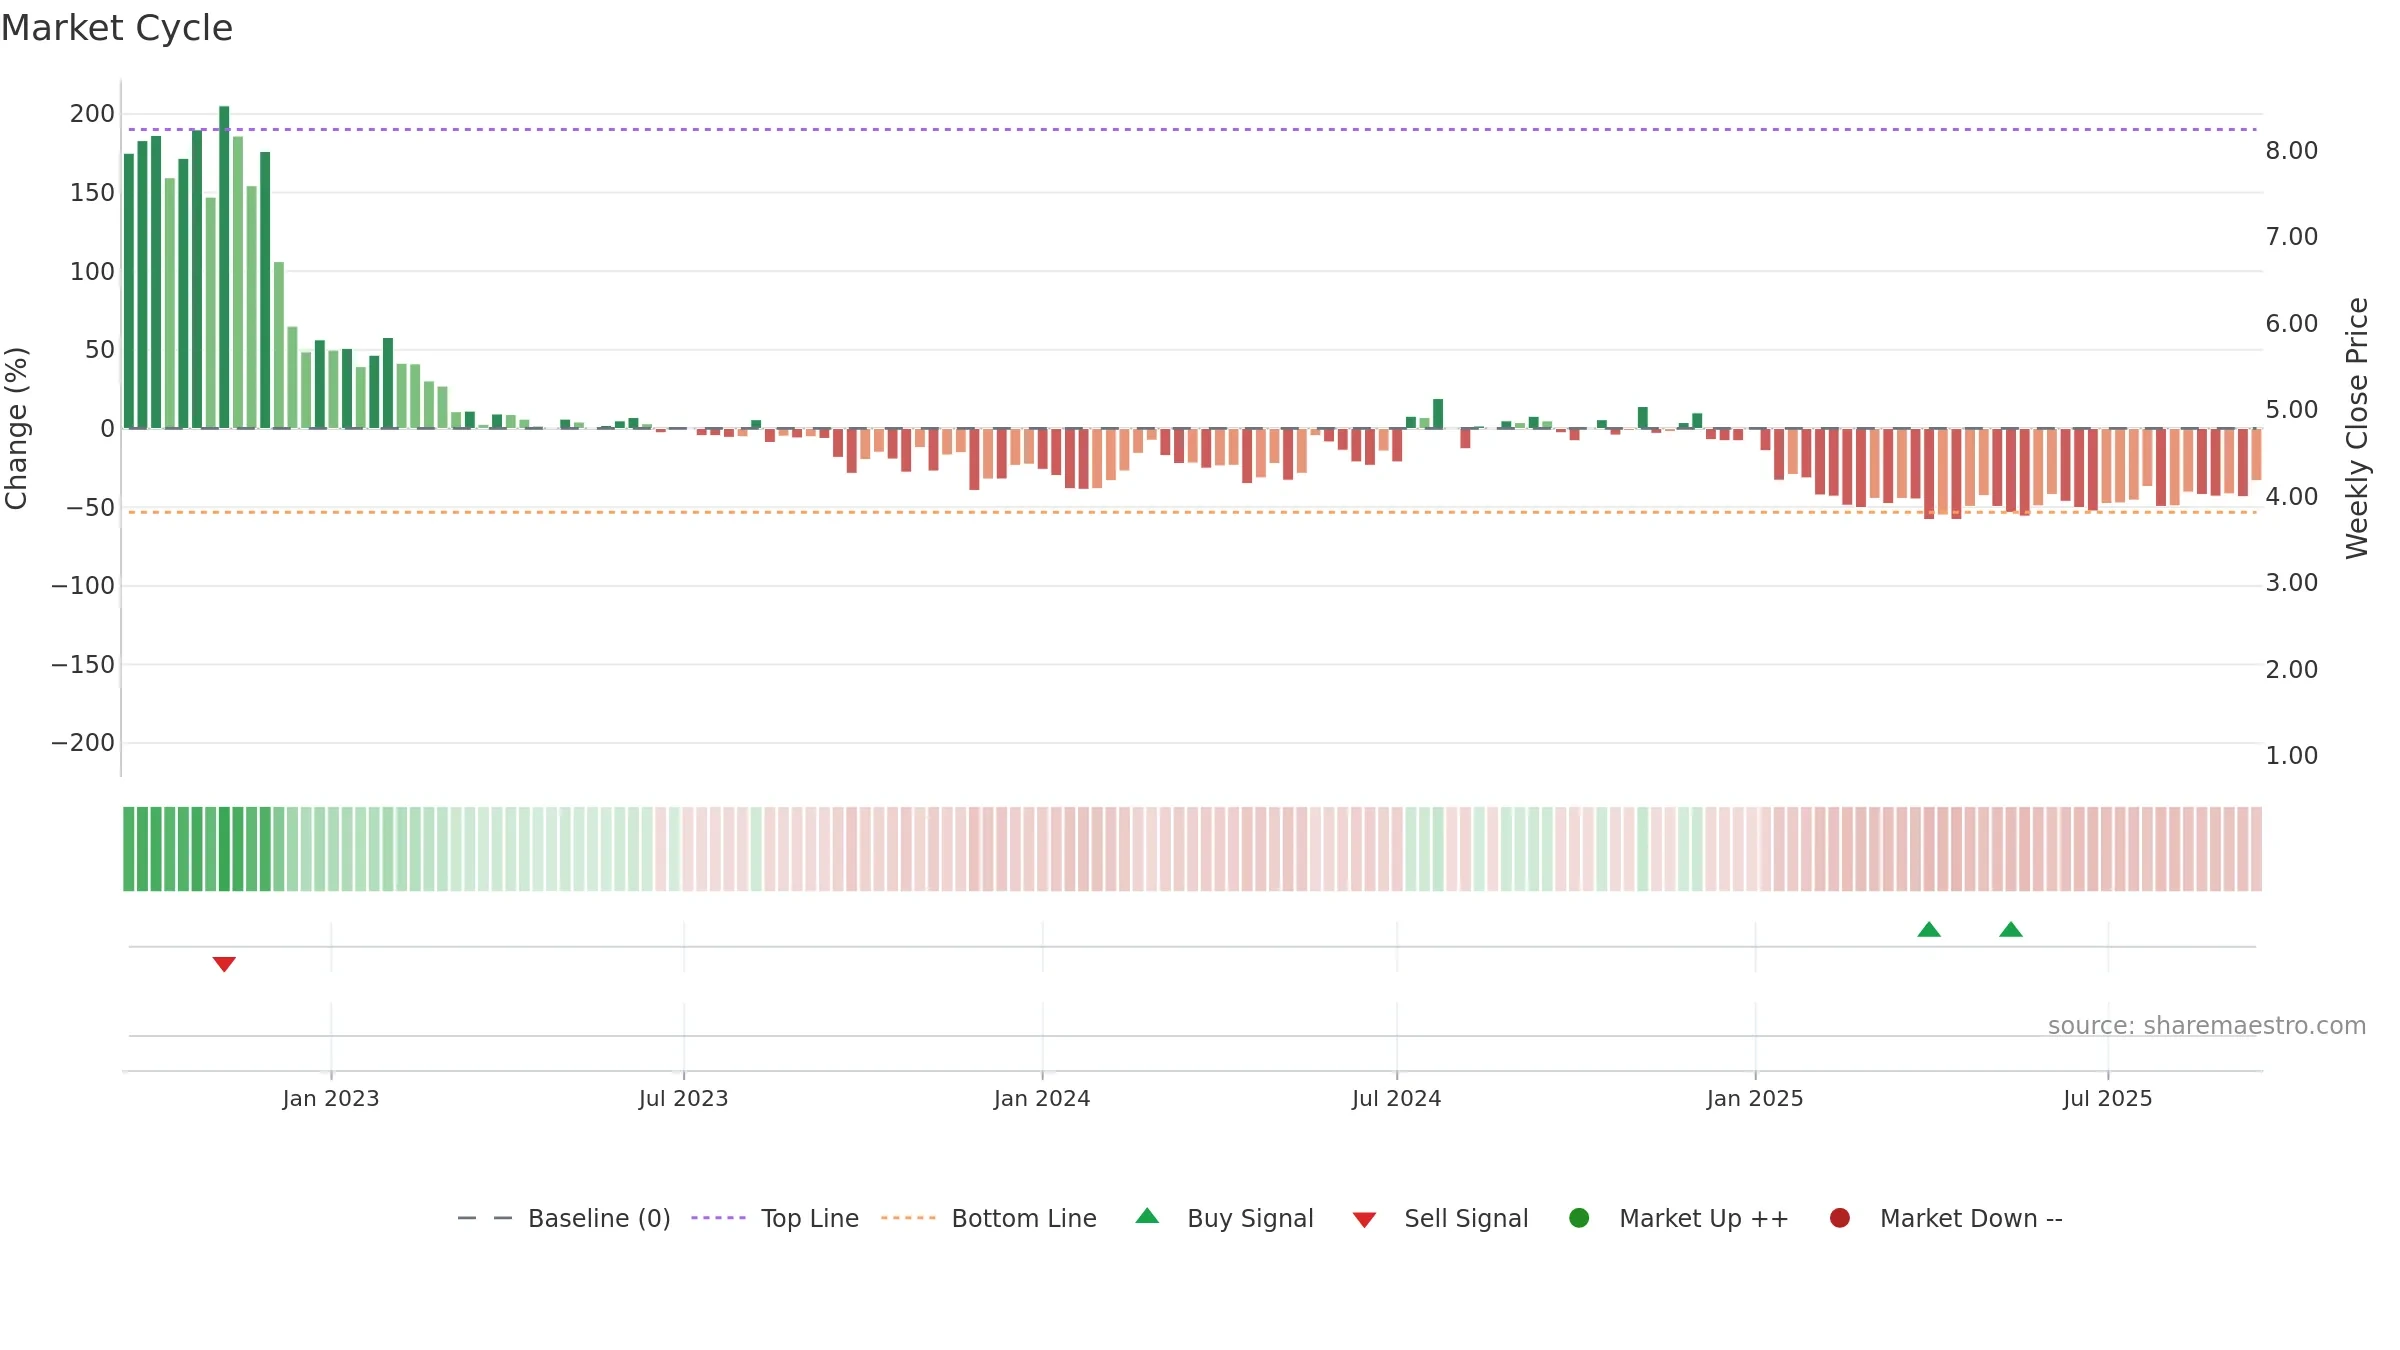This screenshot has width=2400, height=1350.
Task: Click the Change (%) axis title
Action: coord(17,428)
